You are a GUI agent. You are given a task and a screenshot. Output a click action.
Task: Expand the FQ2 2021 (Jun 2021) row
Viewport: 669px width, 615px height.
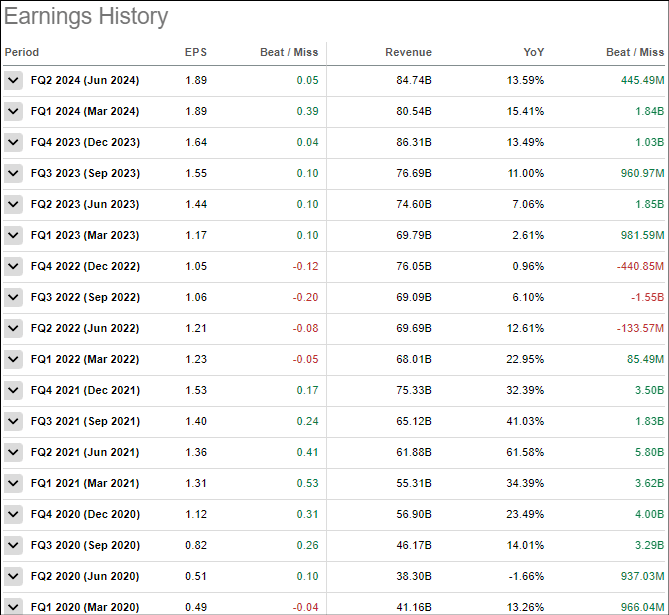[x=13, y=453]
